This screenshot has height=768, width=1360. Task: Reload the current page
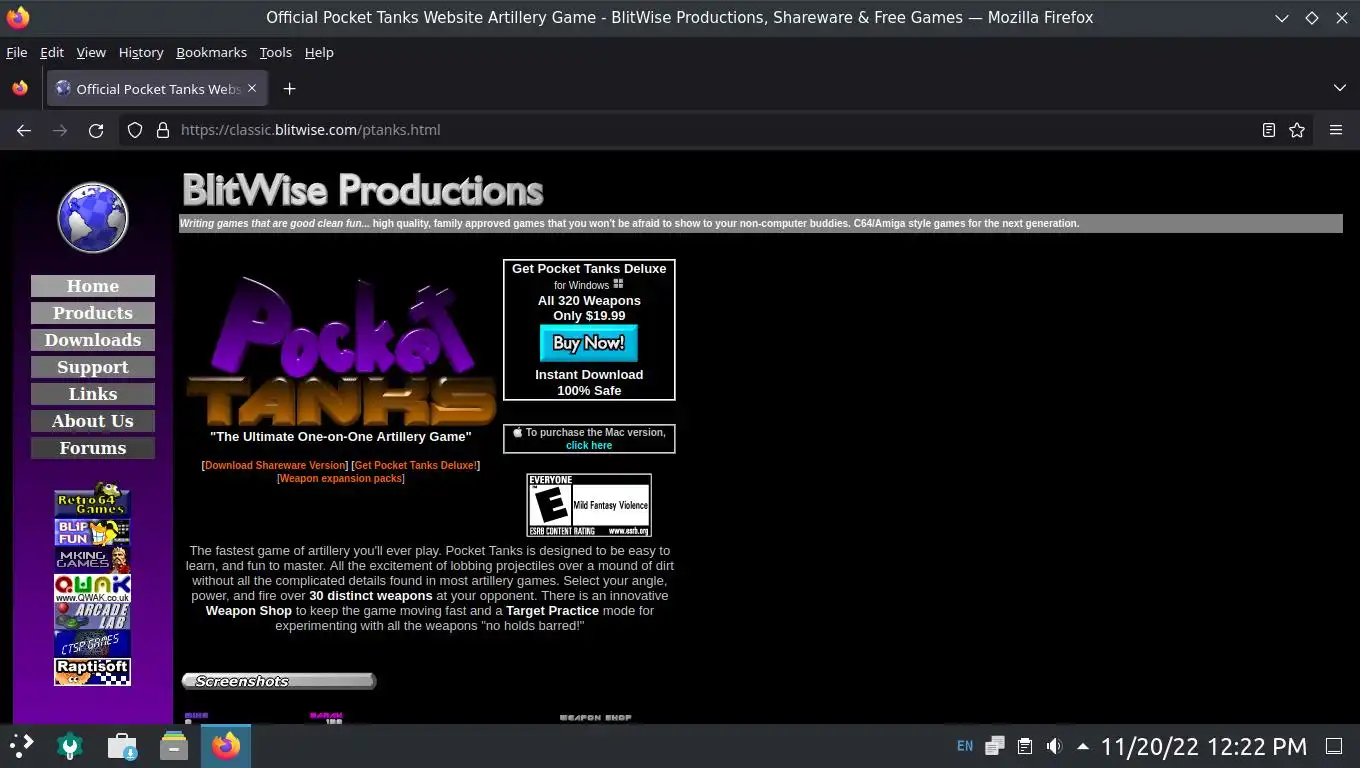point(96,130)
